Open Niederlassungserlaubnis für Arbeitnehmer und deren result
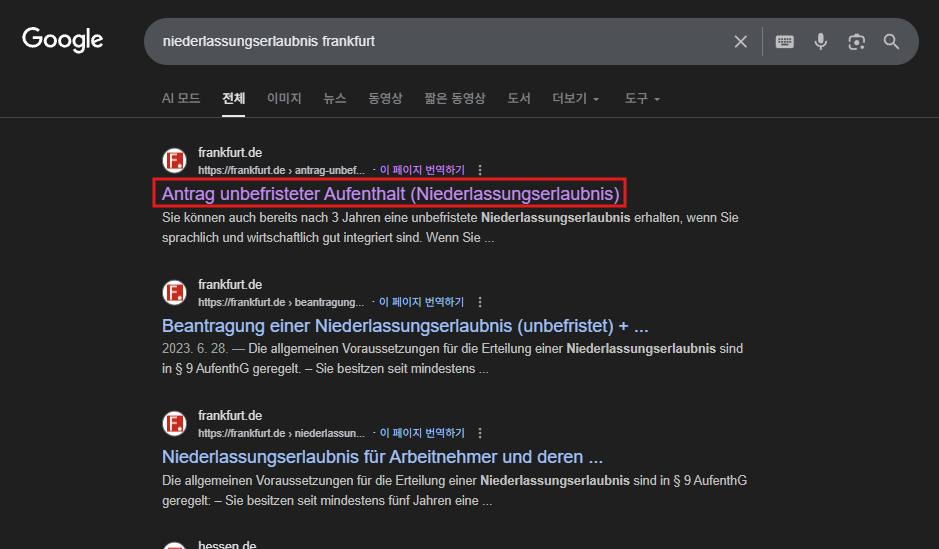The width and height of the screenshot is (939, 549). pos(382,457)
